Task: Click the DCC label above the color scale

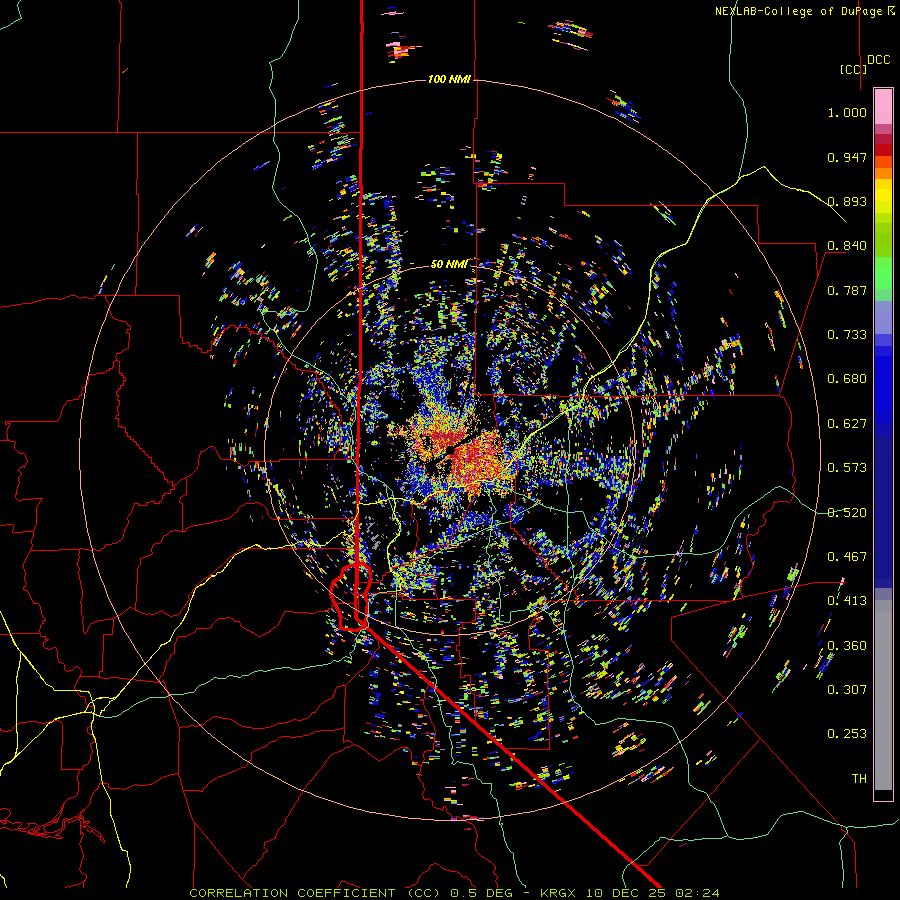Action: [878, 60]
